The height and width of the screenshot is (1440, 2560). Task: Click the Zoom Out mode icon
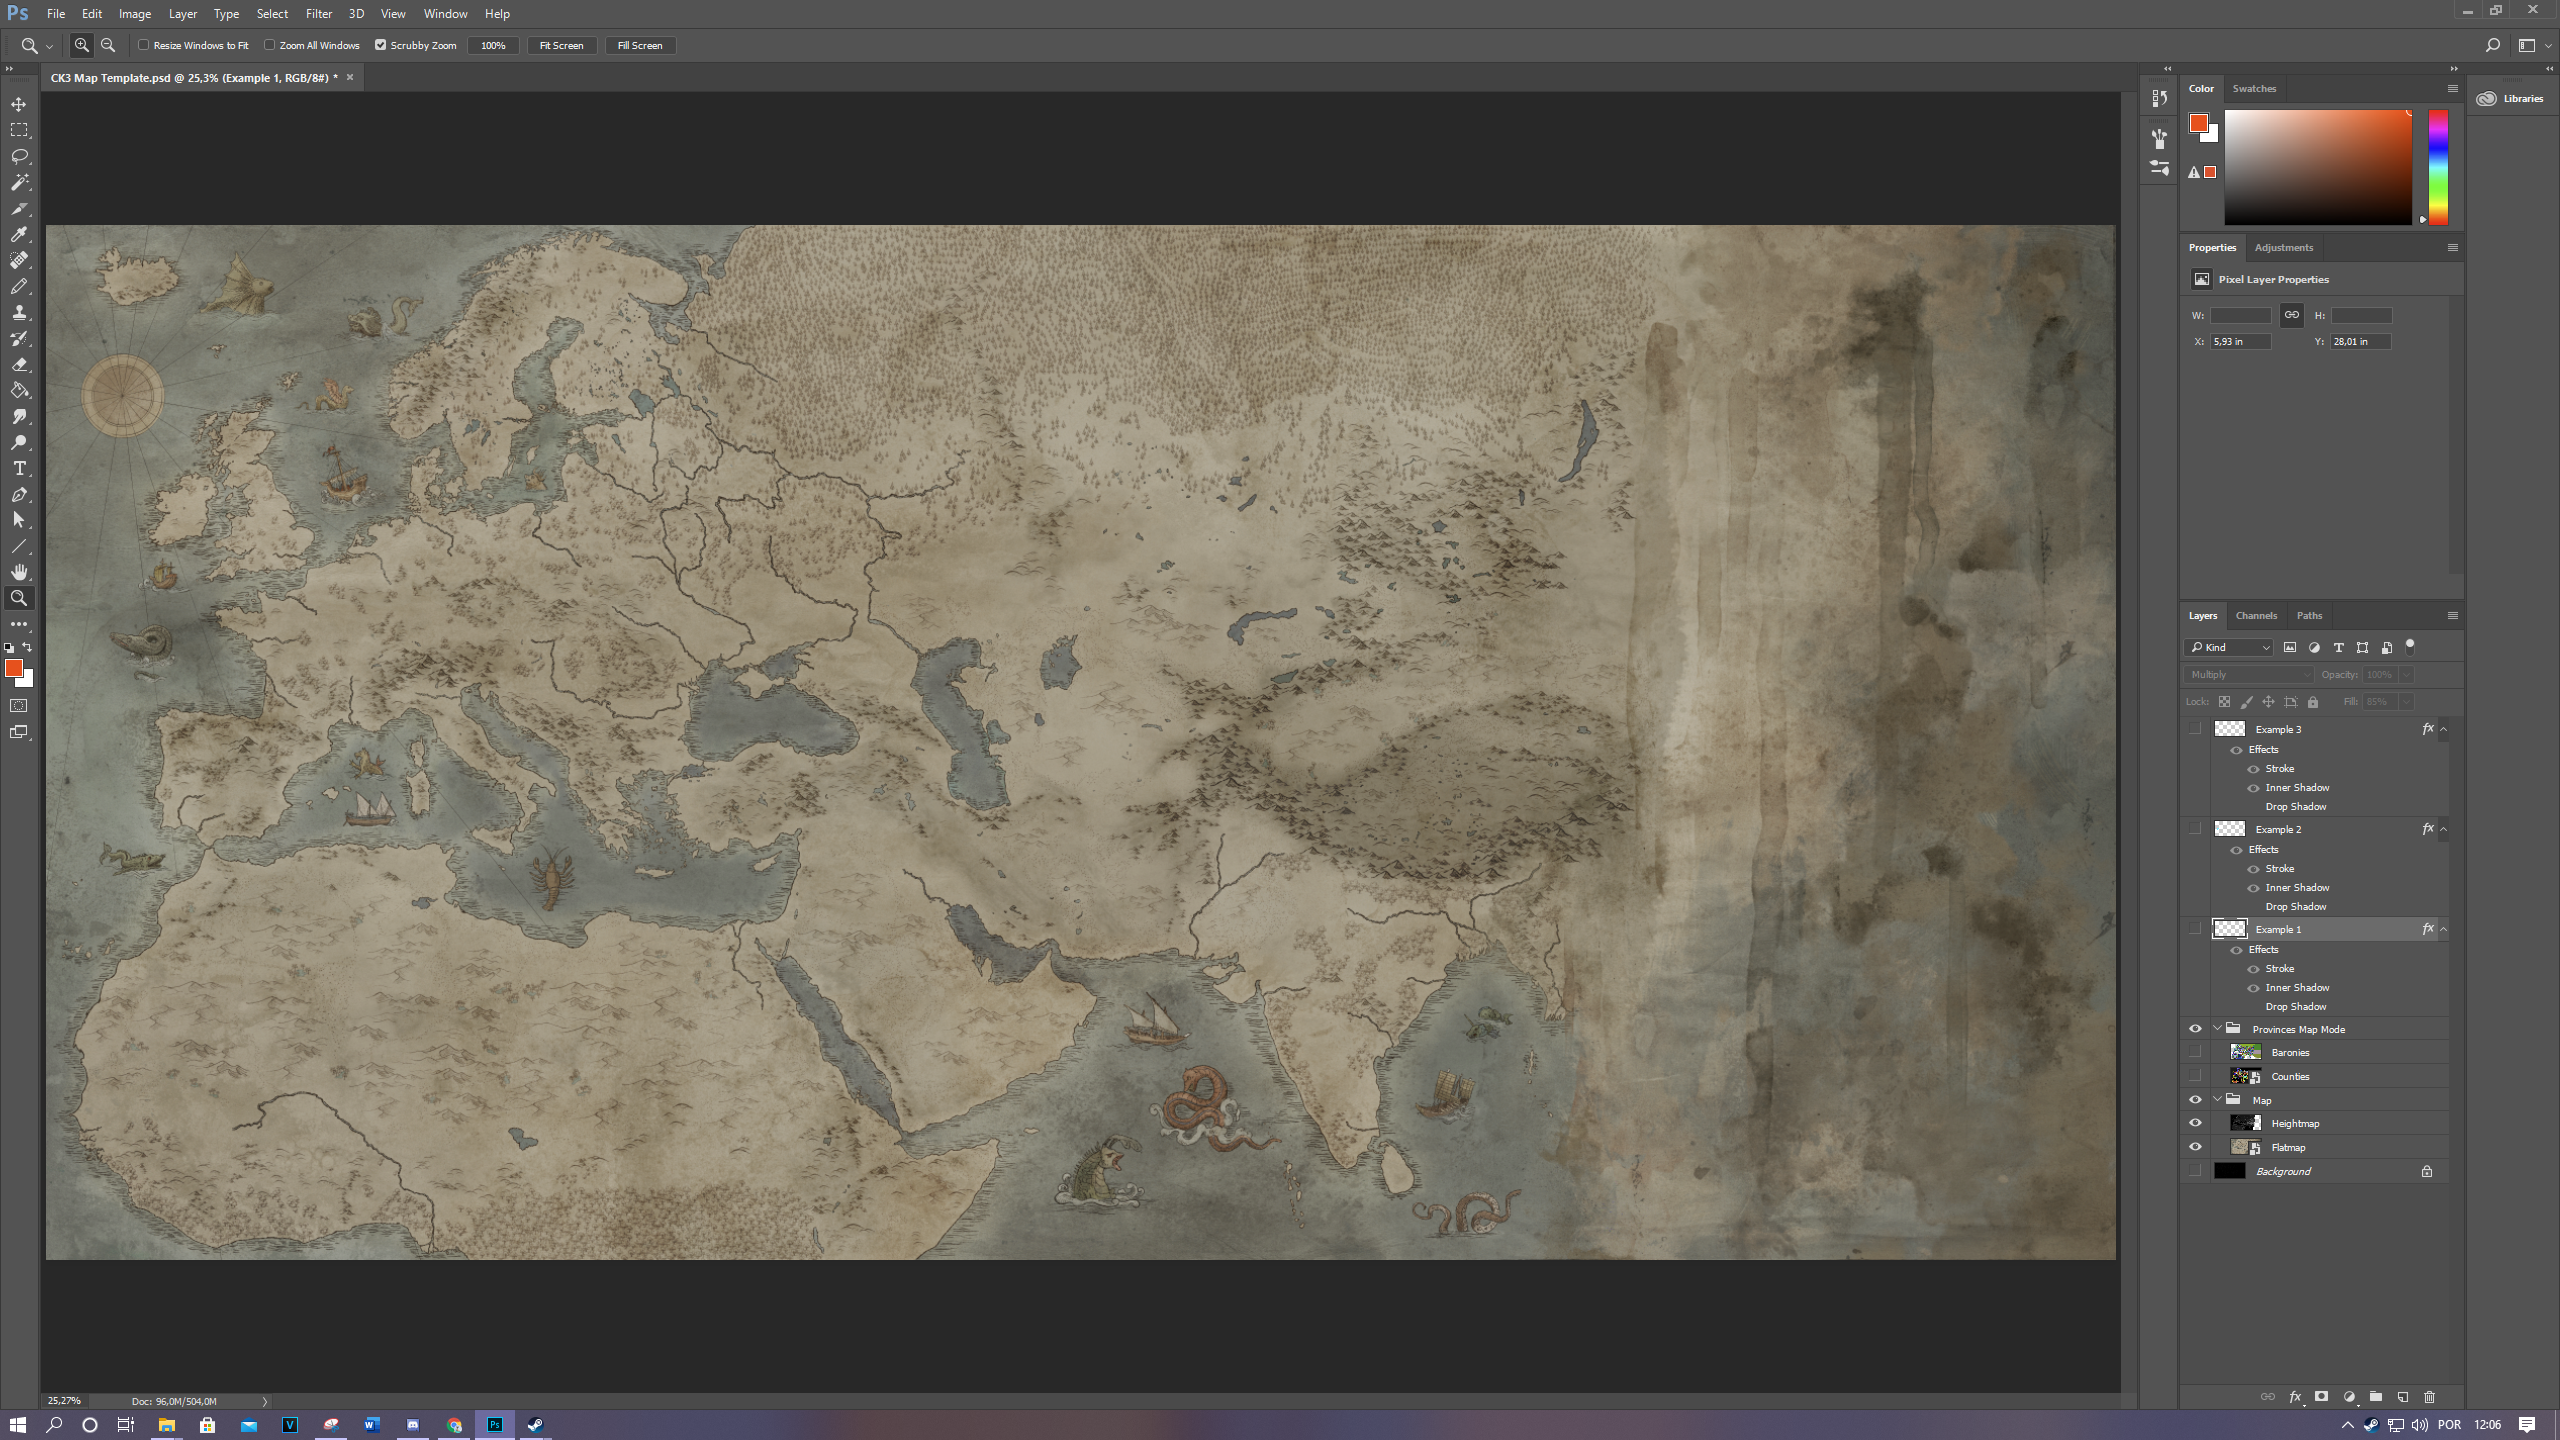108,45
